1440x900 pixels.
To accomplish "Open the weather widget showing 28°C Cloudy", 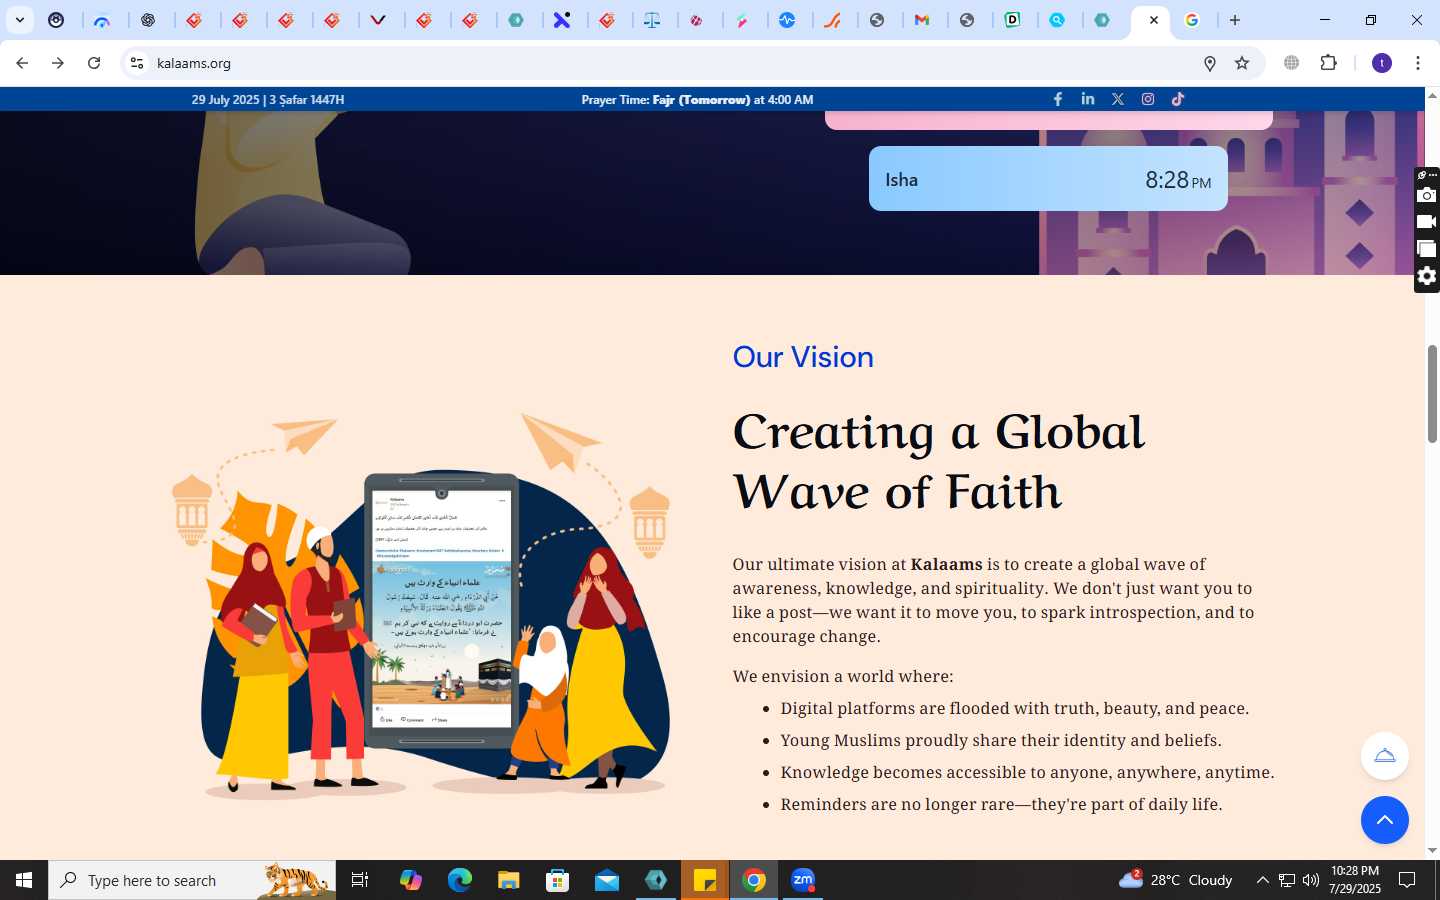I will point(1176,880).
